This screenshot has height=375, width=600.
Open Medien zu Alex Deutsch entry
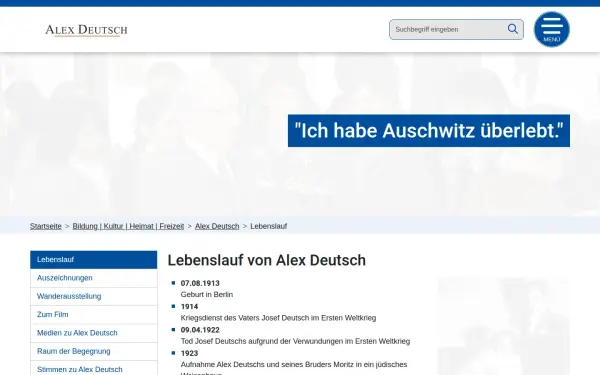point(94,333)
